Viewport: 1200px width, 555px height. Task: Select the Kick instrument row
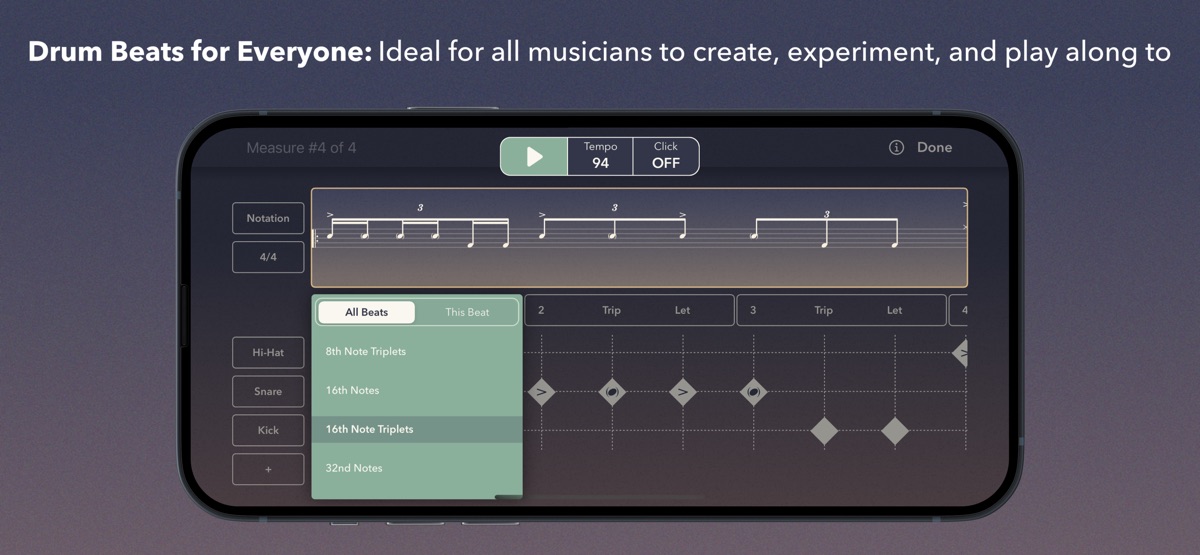pos(268,430)
